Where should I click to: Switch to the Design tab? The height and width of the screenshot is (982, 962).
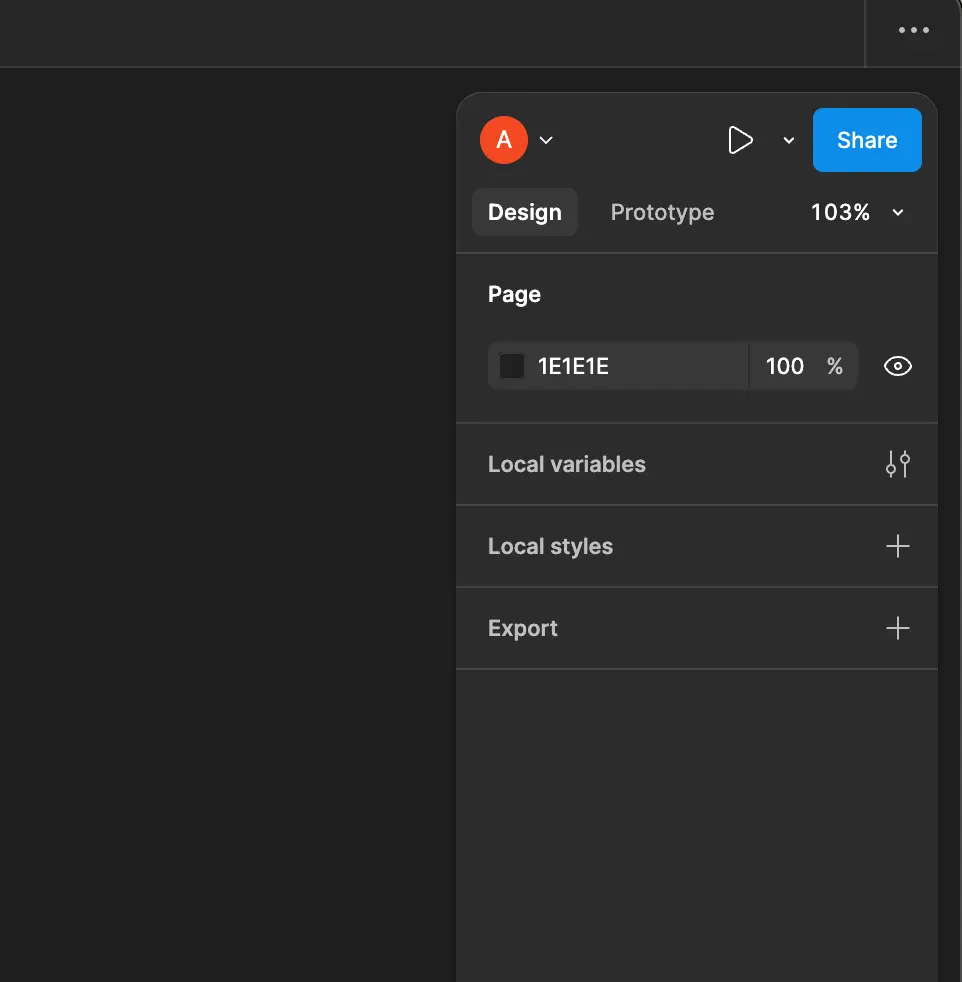coord(524,212)
